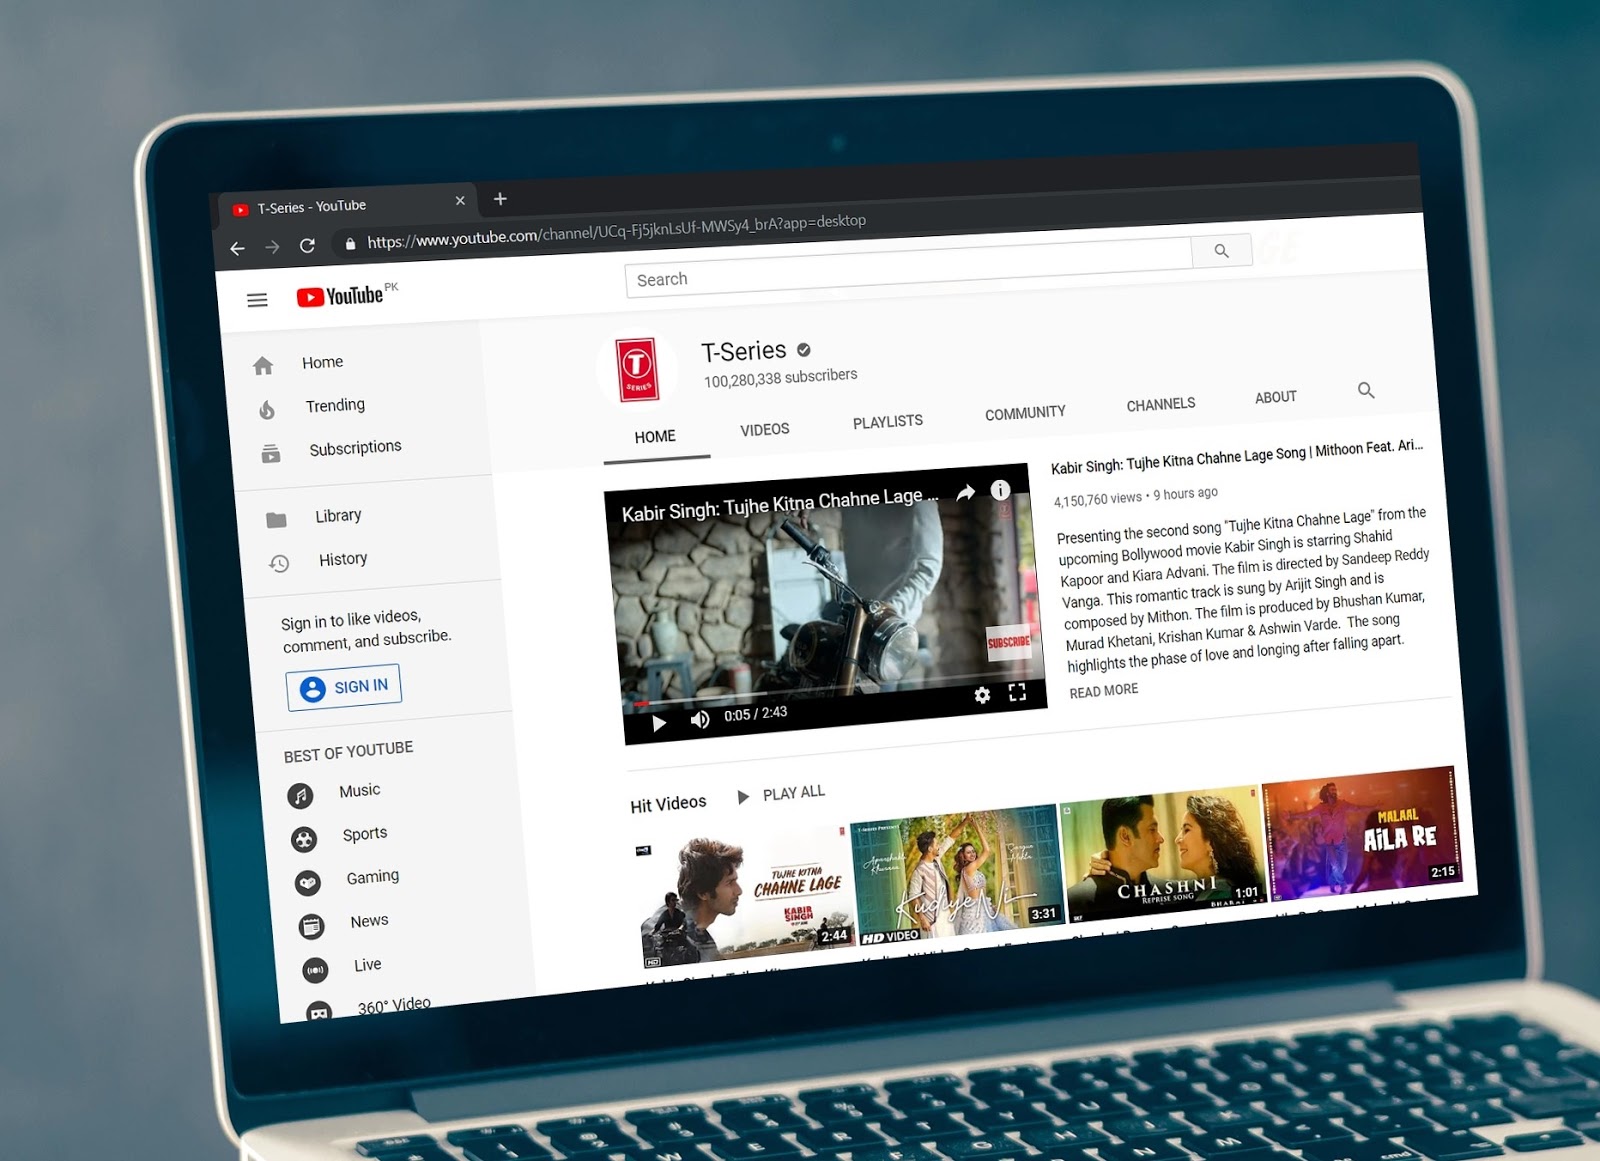The image size is (1600, 1161).
Task: Click the browser forward arrow
Action: click(x=272, y=247)
